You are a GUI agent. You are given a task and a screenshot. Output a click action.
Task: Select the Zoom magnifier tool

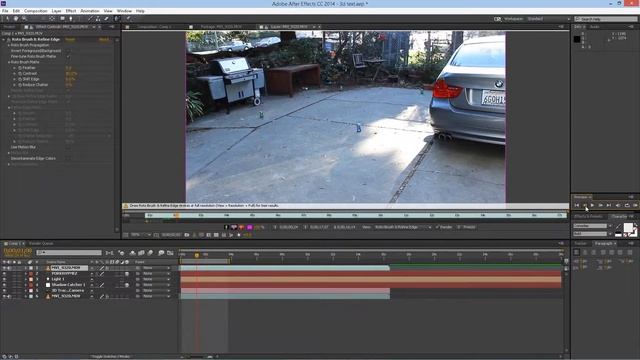(x=24, y=18)
